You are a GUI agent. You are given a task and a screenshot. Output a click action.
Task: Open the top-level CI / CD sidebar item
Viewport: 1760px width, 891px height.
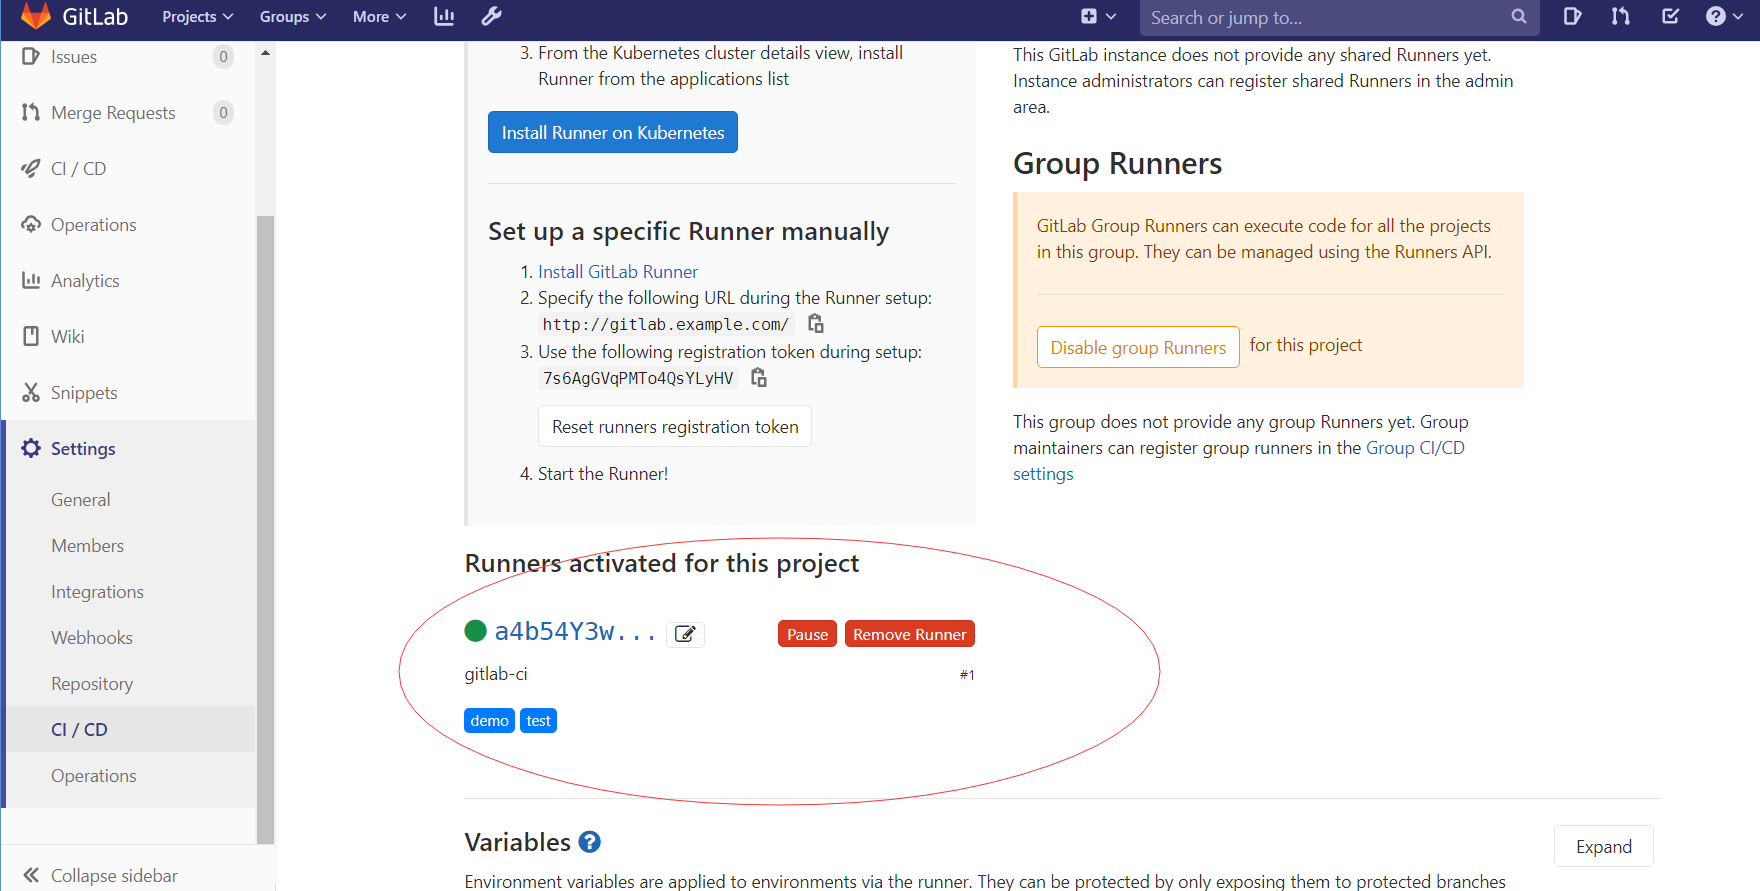click(x=128, y=169)
